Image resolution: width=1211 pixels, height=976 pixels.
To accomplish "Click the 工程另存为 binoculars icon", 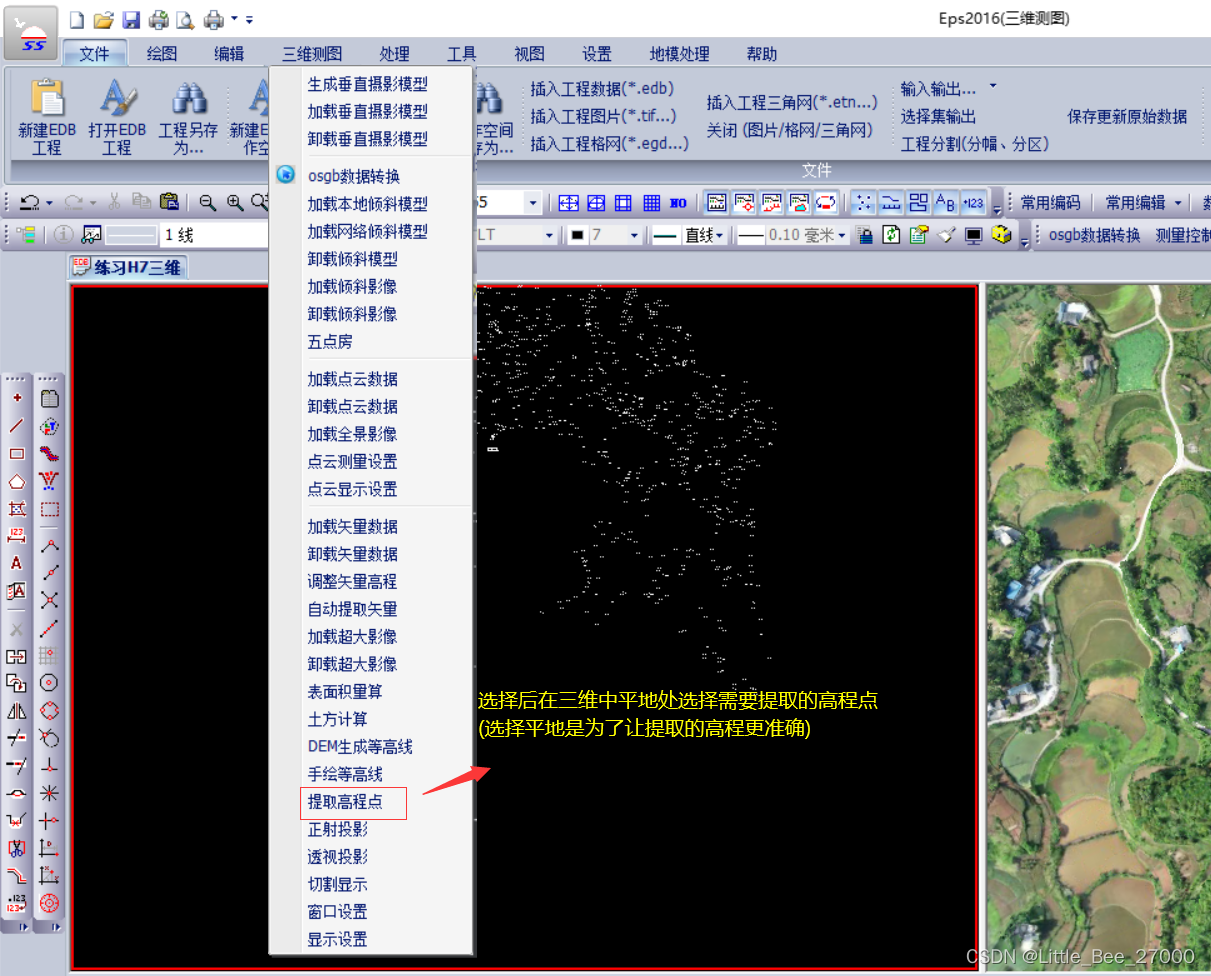I will coord(188,118).
